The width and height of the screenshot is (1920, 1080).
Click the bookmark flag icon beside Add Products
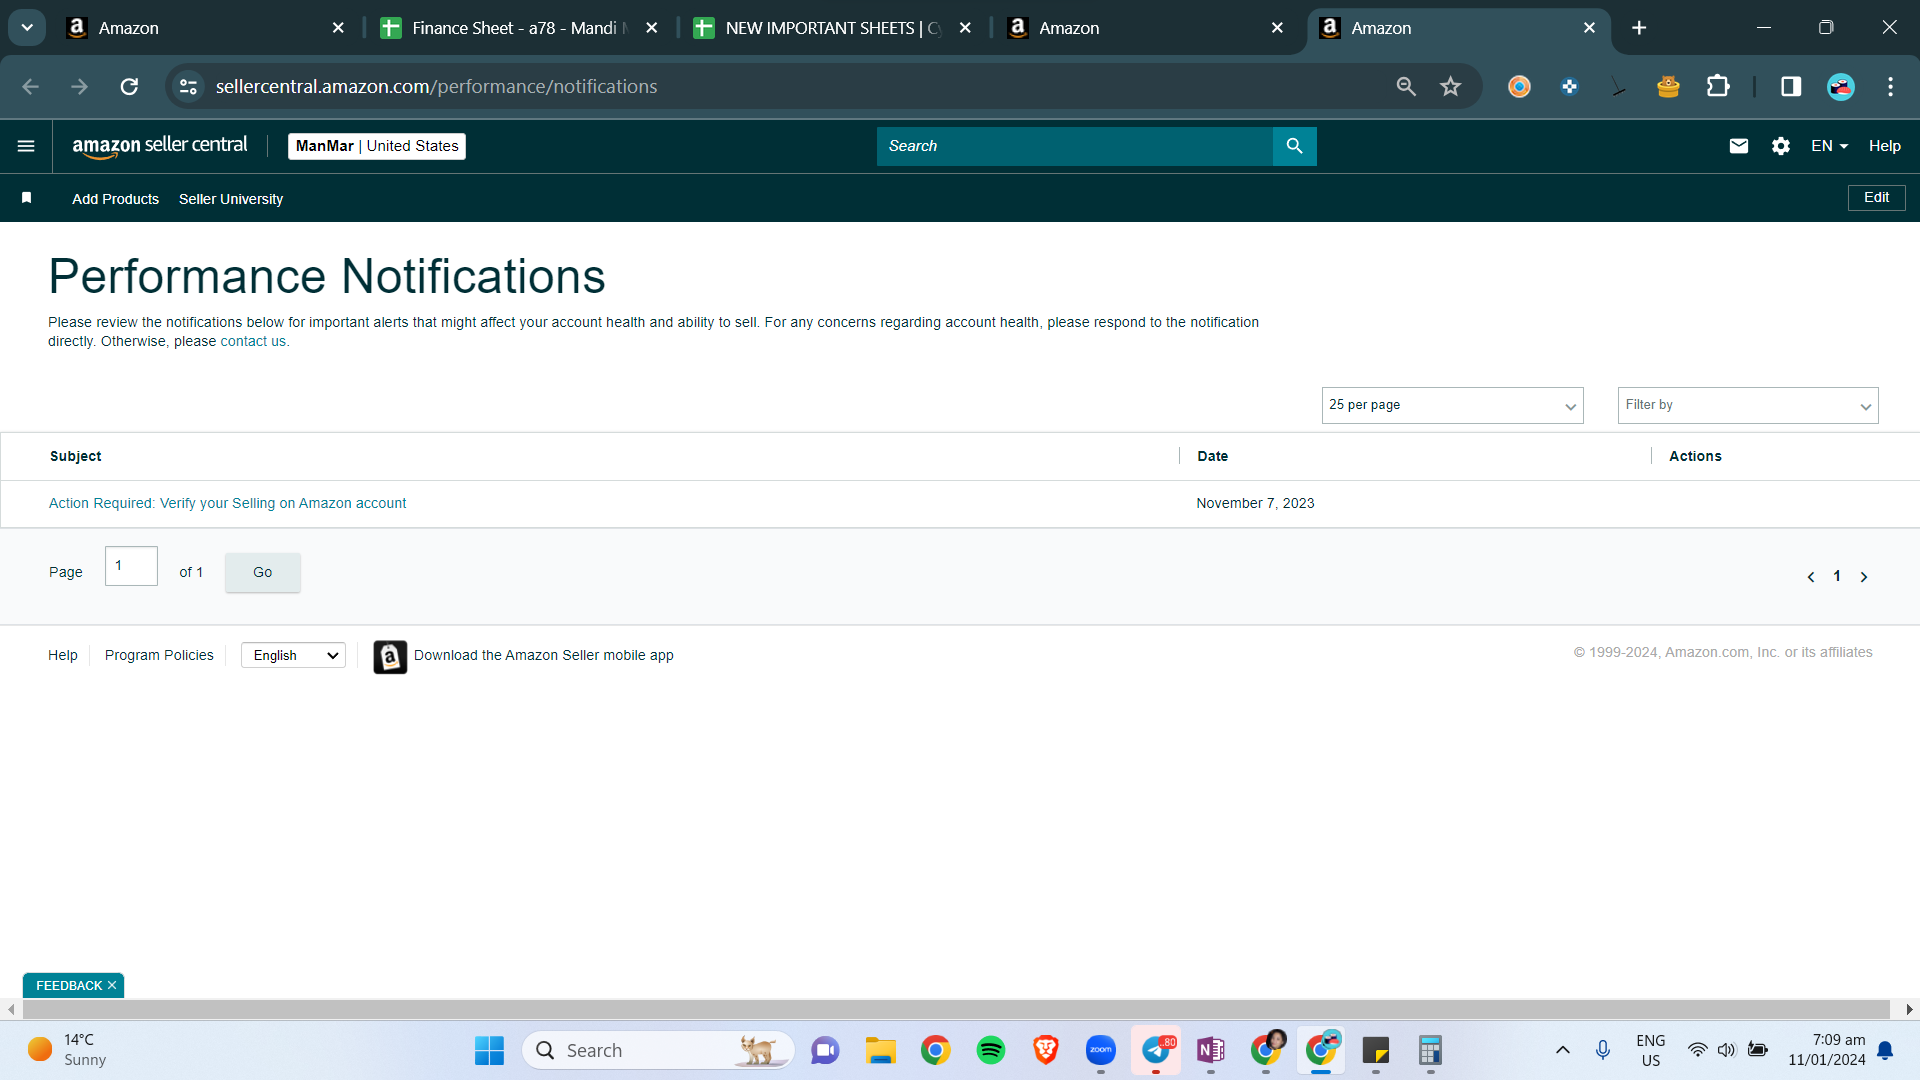click(x=27, y=198)
